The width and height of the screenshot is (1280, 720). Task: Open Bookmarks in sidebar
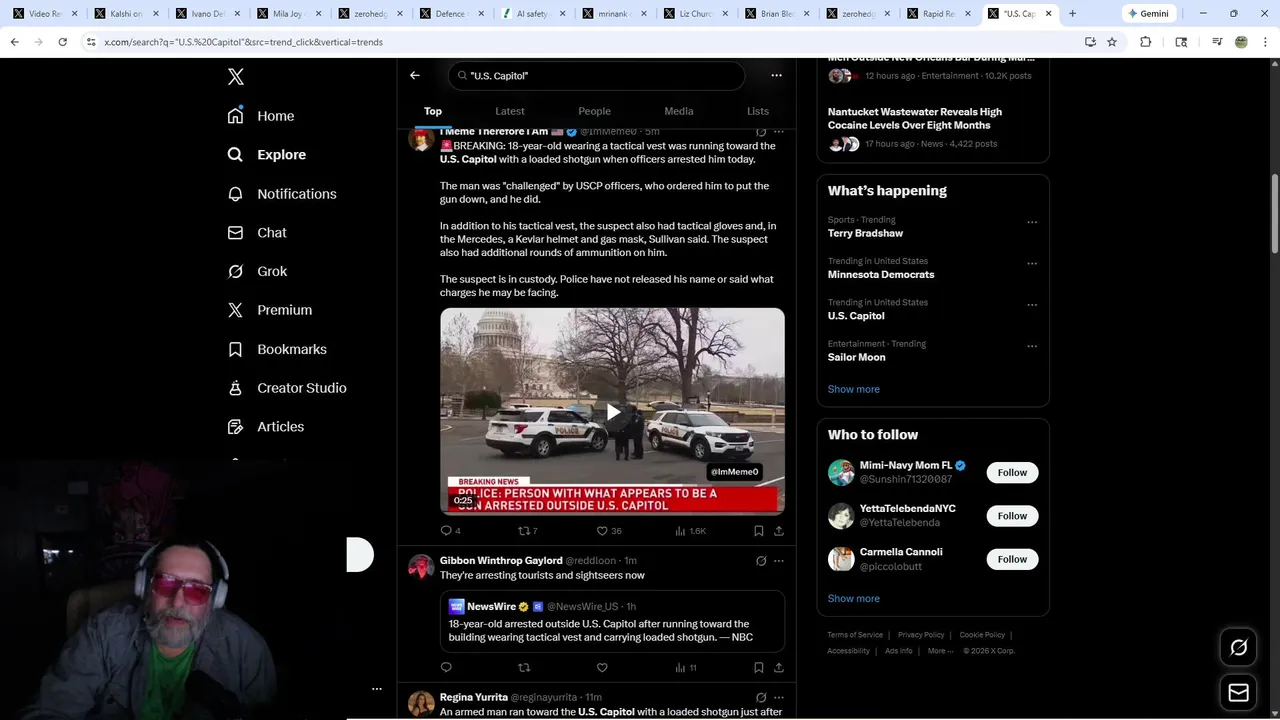click(277, 349)
